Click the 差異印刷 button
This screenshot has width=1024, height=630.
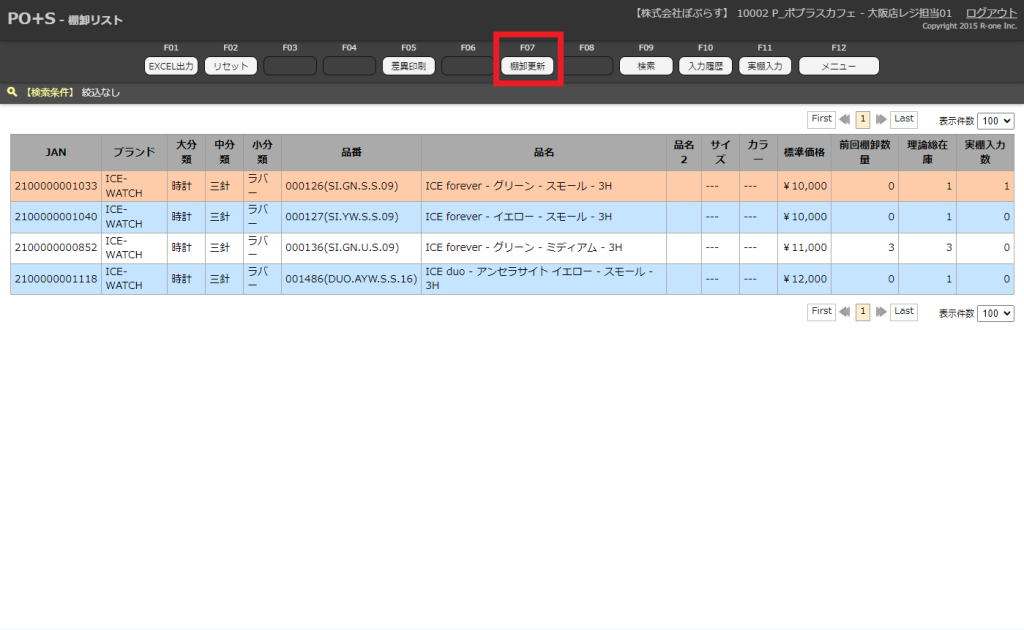408,66
